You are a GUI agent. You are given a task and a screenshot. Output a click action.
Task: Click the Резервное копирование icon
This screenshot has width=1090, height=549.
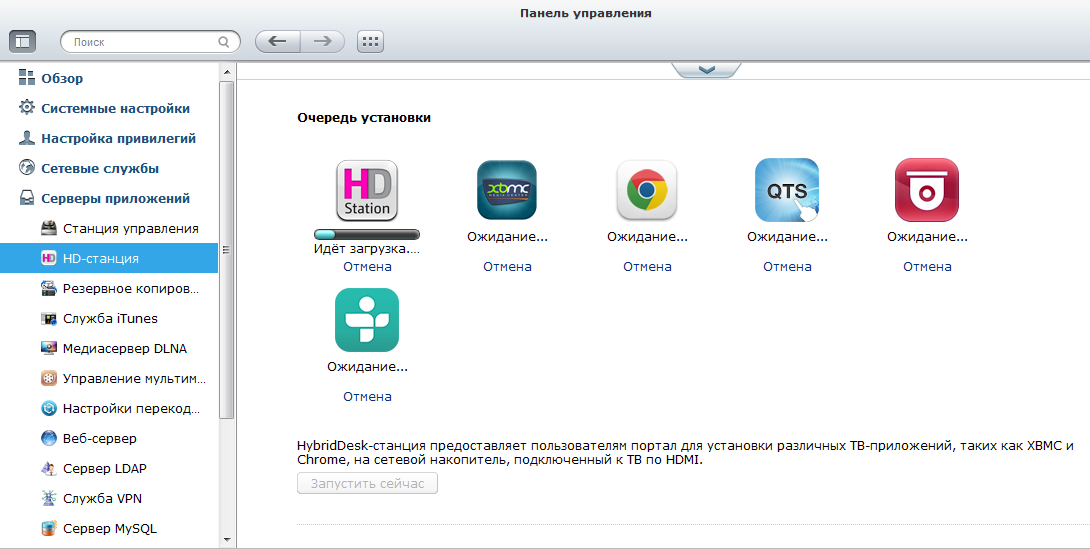coord(49,288)
